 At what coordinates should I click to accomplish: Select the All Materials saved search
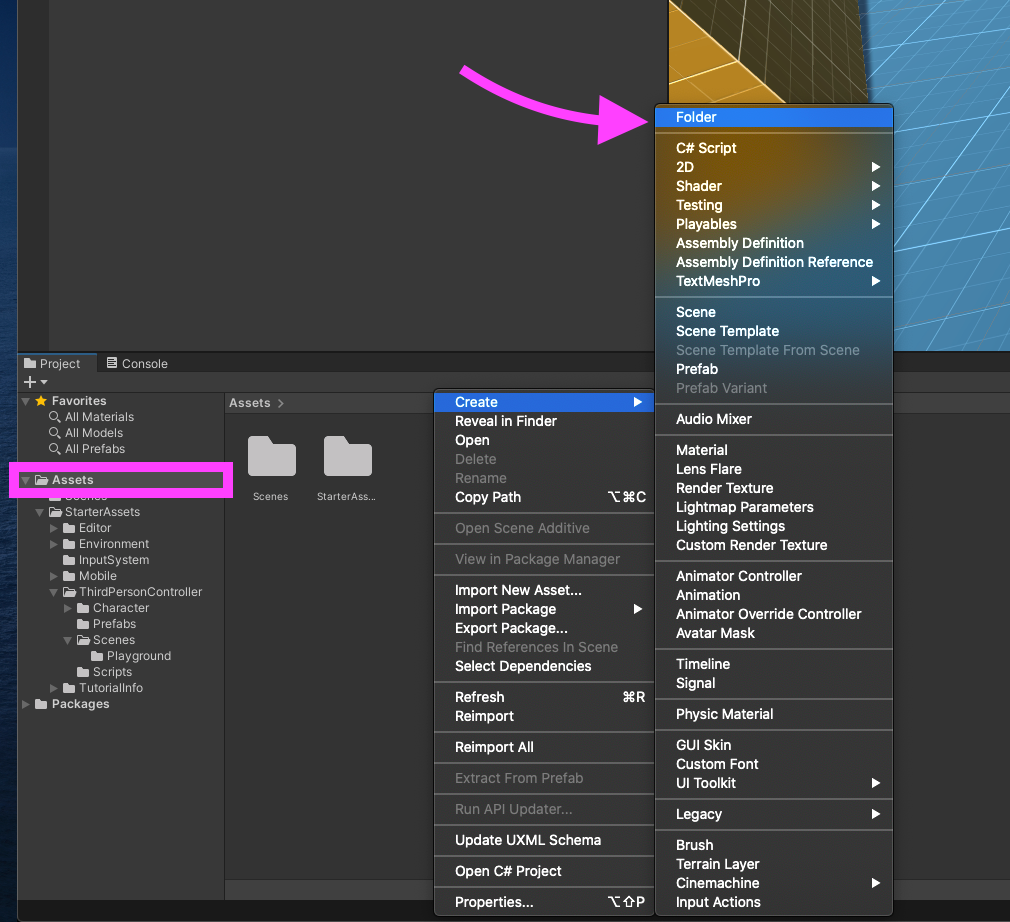coord(98,417)
